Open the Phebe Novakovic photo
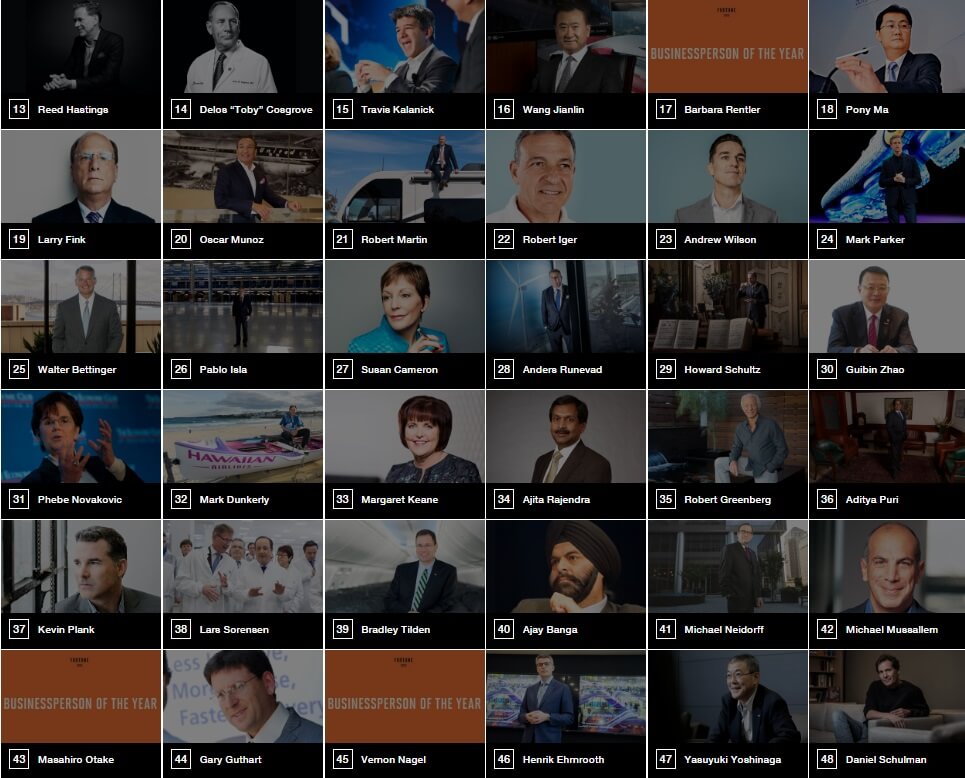Screen dimensions: 965x778 click(x=81, y=436)
